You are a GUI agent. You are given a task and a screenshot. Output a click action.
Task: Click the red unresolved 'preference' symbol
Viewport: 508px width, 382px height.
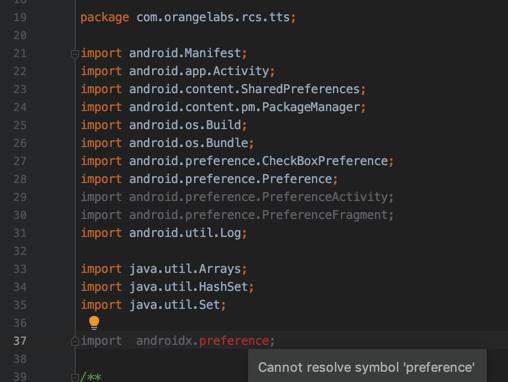pos(234,341)
